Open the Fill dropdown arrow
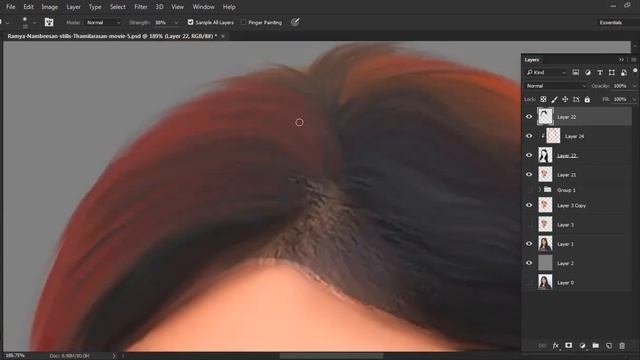 point(634,99)
